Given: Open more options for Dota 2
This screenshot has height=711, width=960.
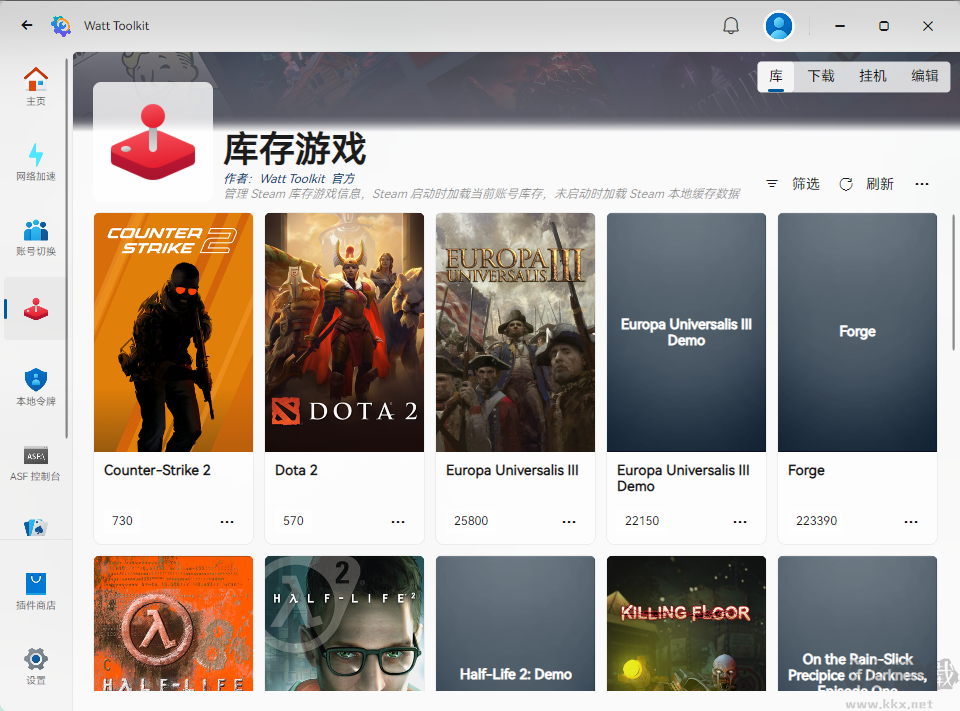Looking at the screenshot, I should click(398, 521).
